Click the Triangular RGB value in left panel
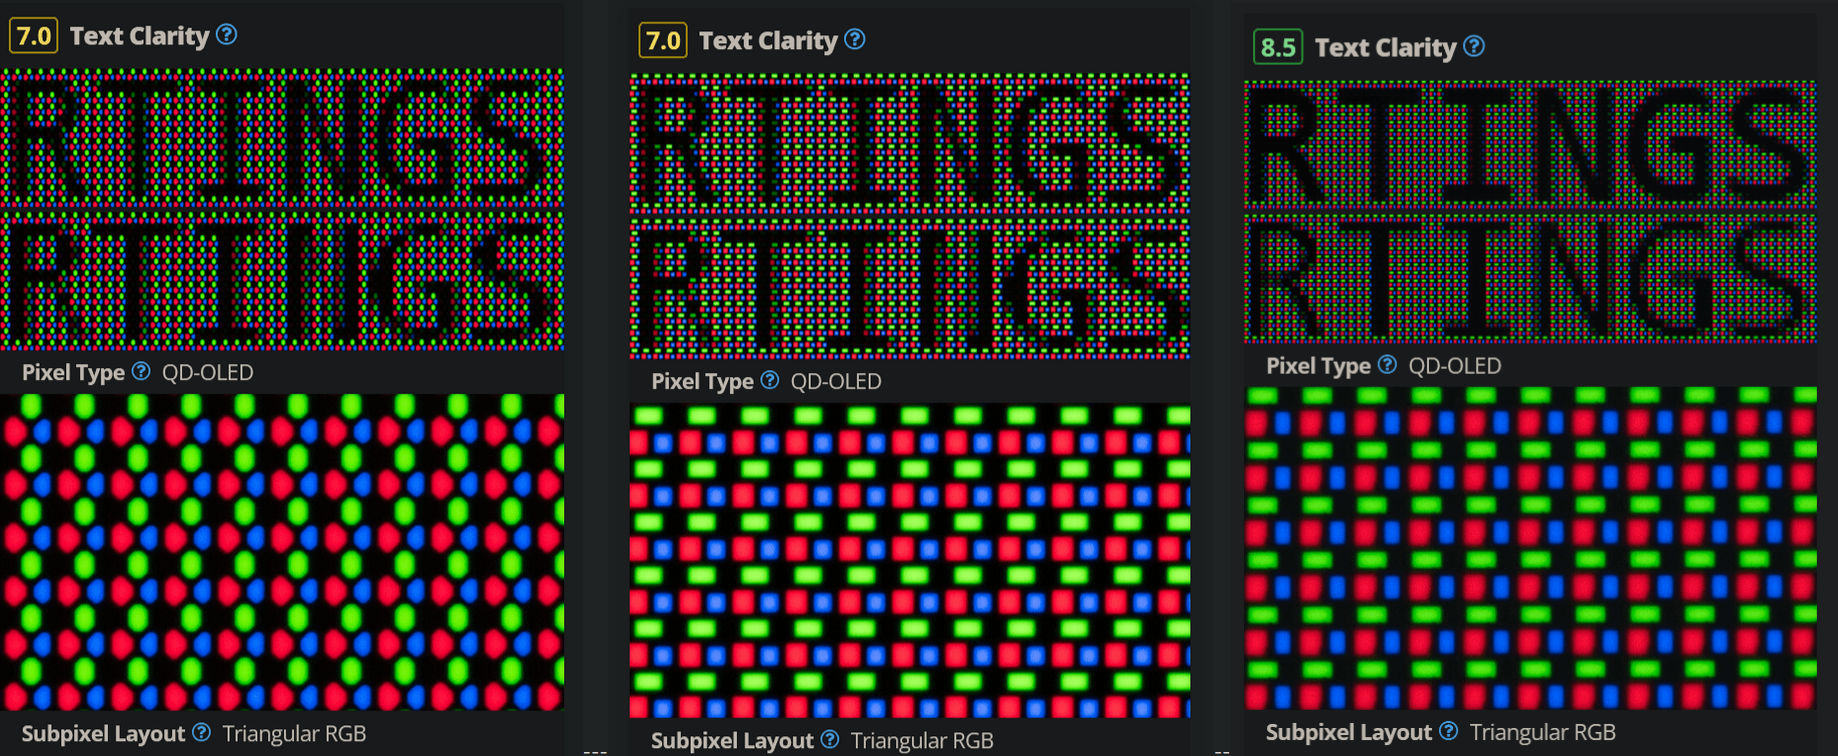 click(294, 733)
